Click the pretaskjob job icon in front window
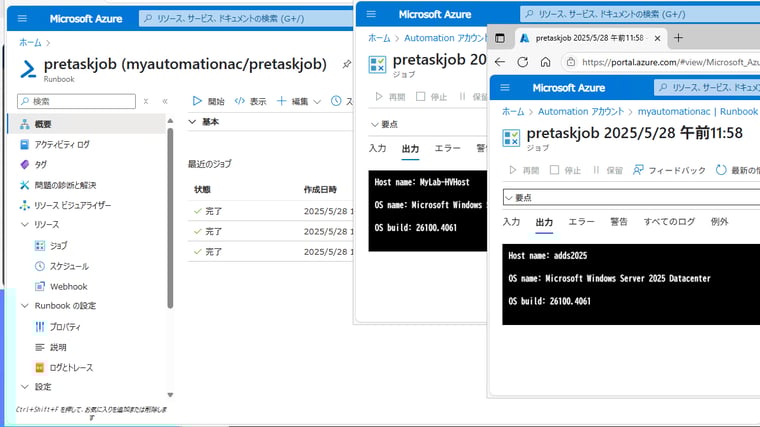 [x=511, y=137]
